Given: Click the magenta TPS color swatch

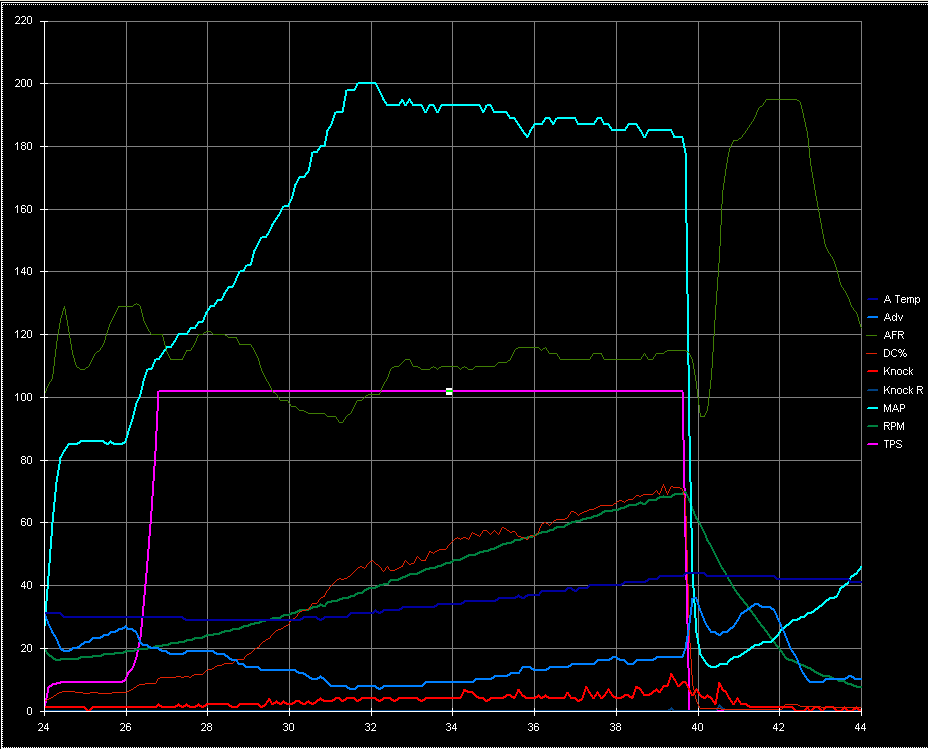Looking at the screenshot, I should coord(874,443).
